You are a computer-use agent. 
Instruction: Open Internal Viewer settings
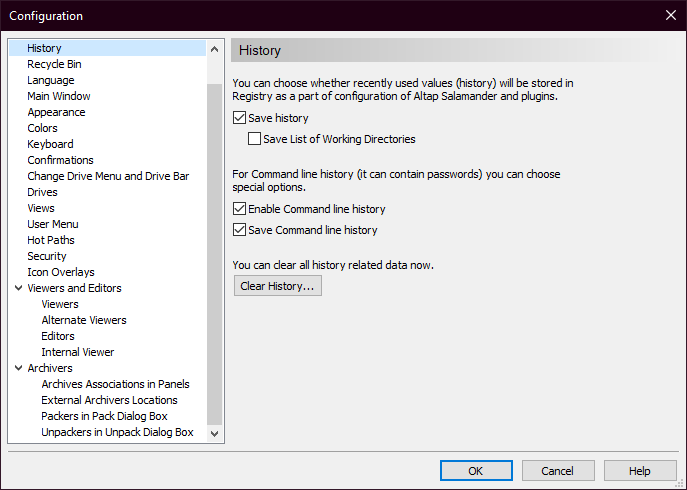77,352
